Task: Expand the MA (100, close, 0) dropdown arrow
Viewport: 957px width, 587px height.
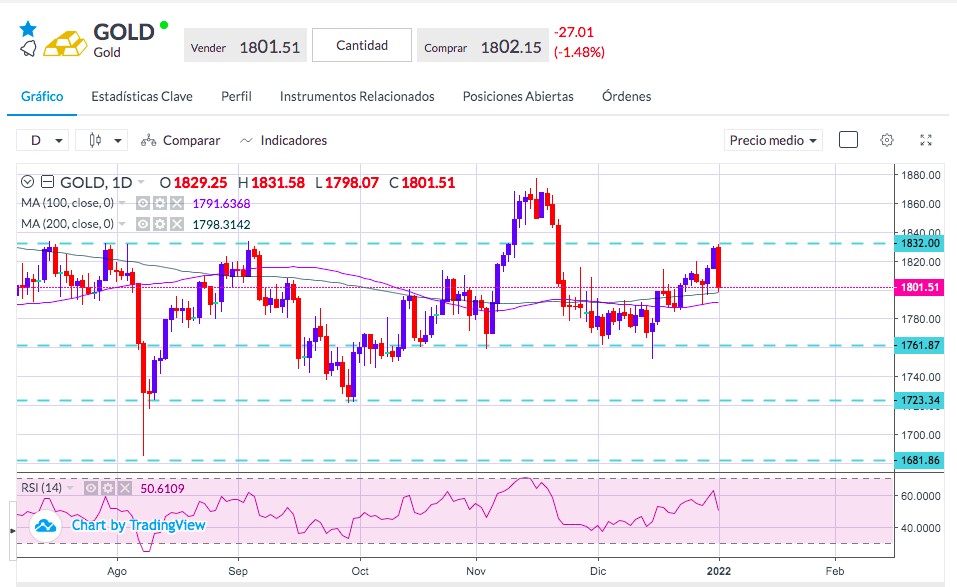Action: pos(122,203)
